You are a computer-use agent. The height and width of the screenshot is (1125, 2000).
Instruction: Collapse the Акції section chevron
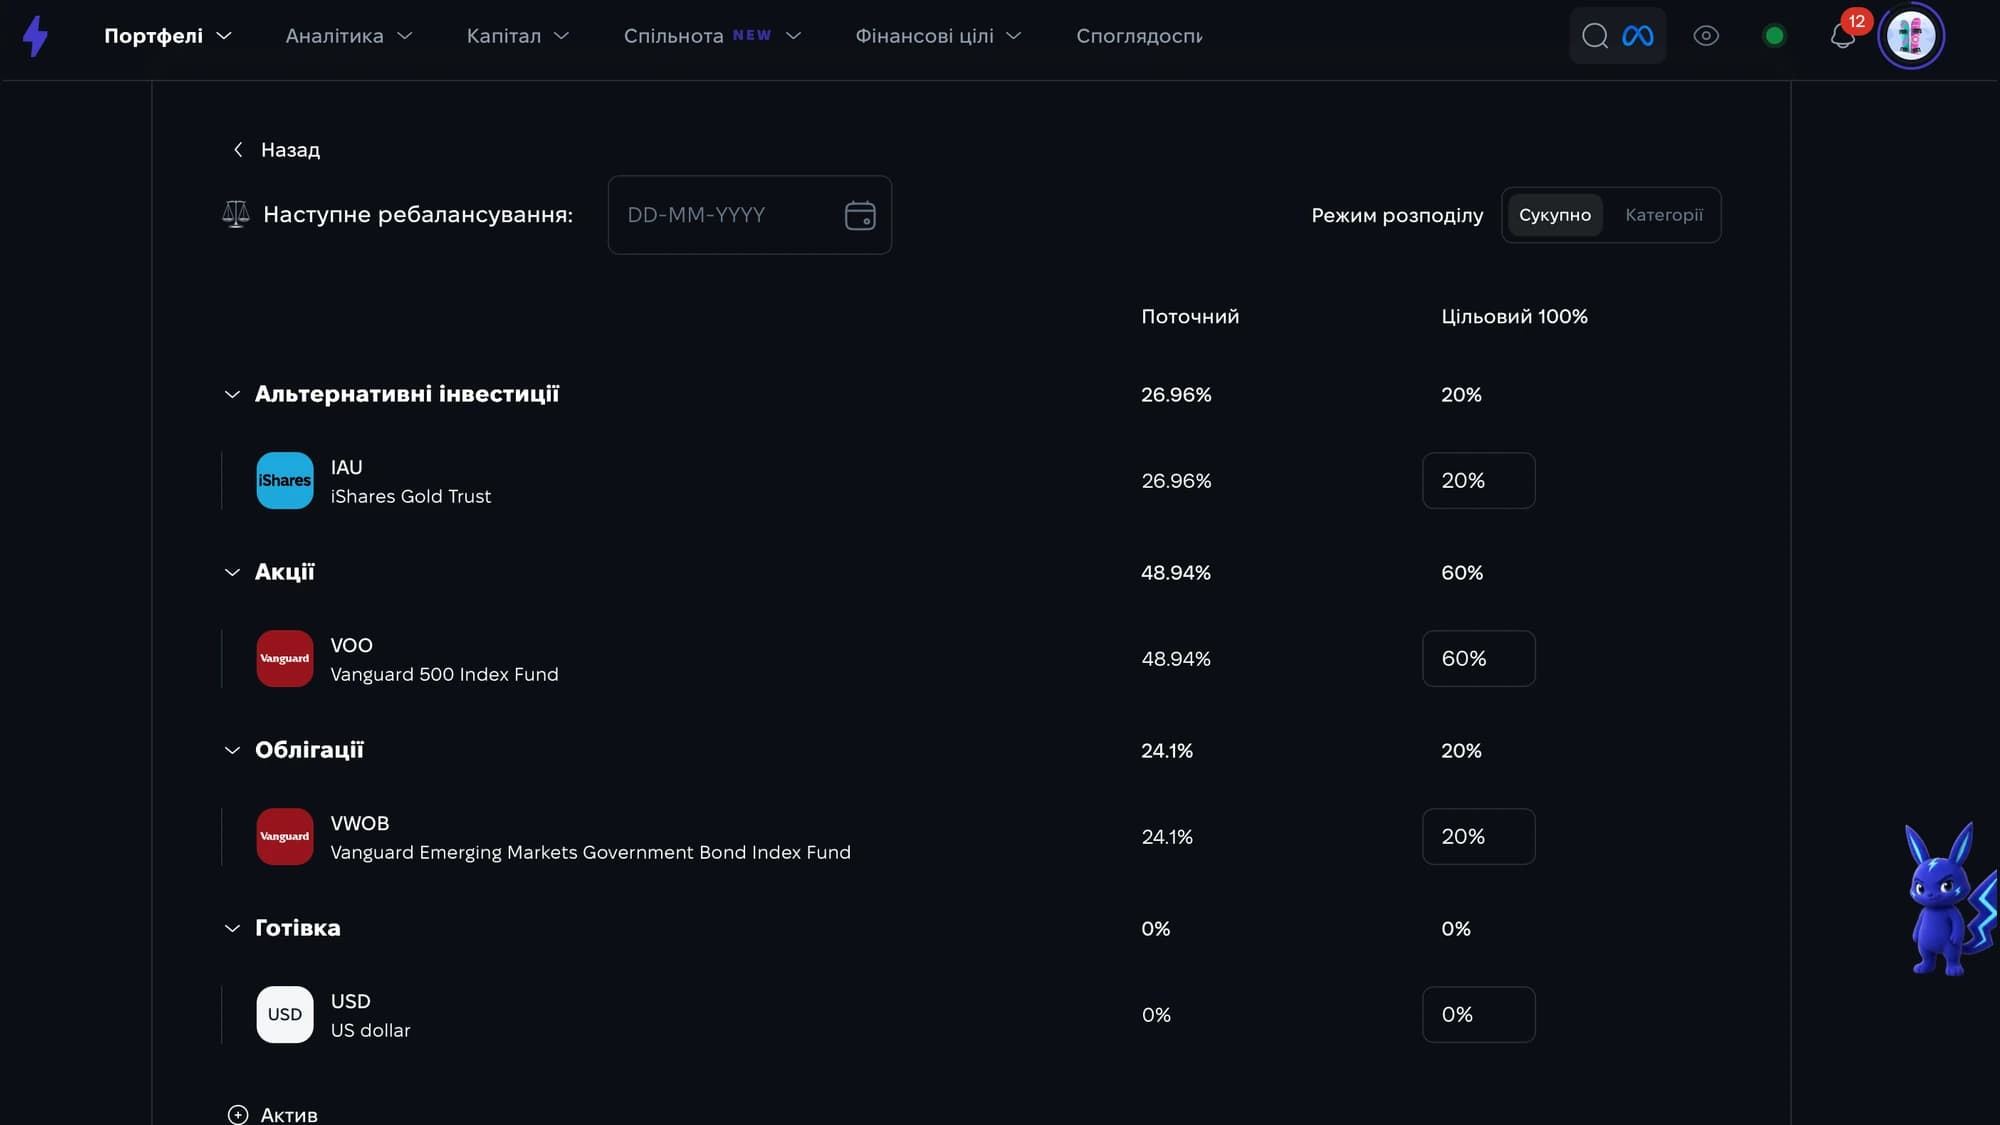pyautogui.click(x=232, y=573)
